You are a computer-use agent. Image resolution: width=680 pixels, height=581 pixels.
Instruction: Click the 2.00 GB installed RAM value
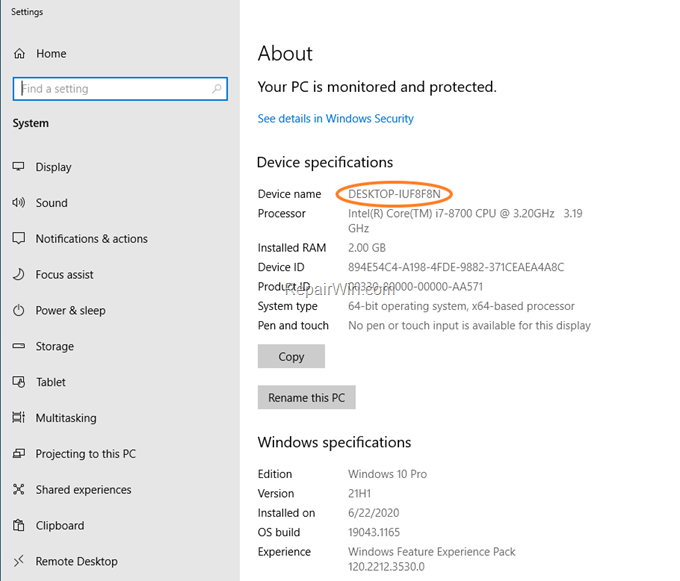coord(367,248)
